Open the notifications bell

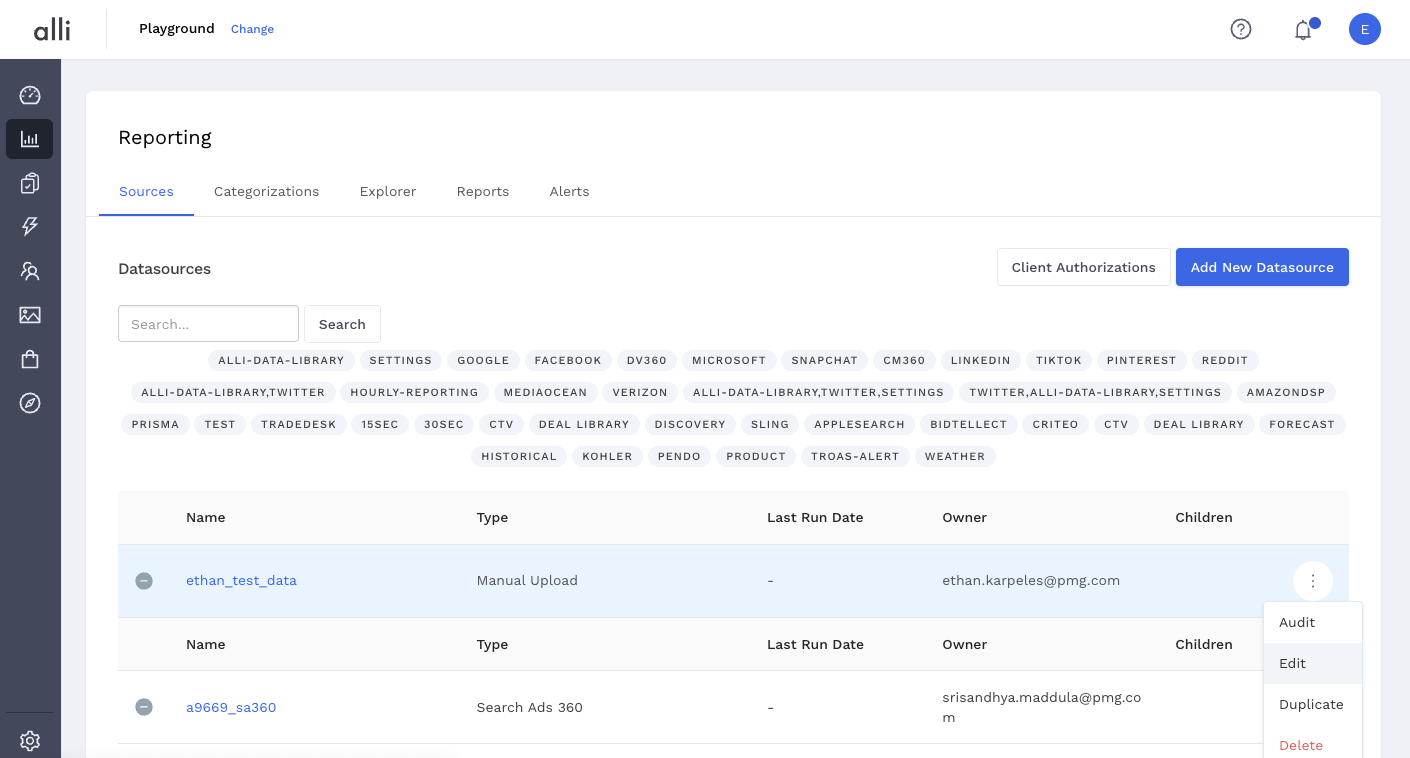pos(1302,30)
